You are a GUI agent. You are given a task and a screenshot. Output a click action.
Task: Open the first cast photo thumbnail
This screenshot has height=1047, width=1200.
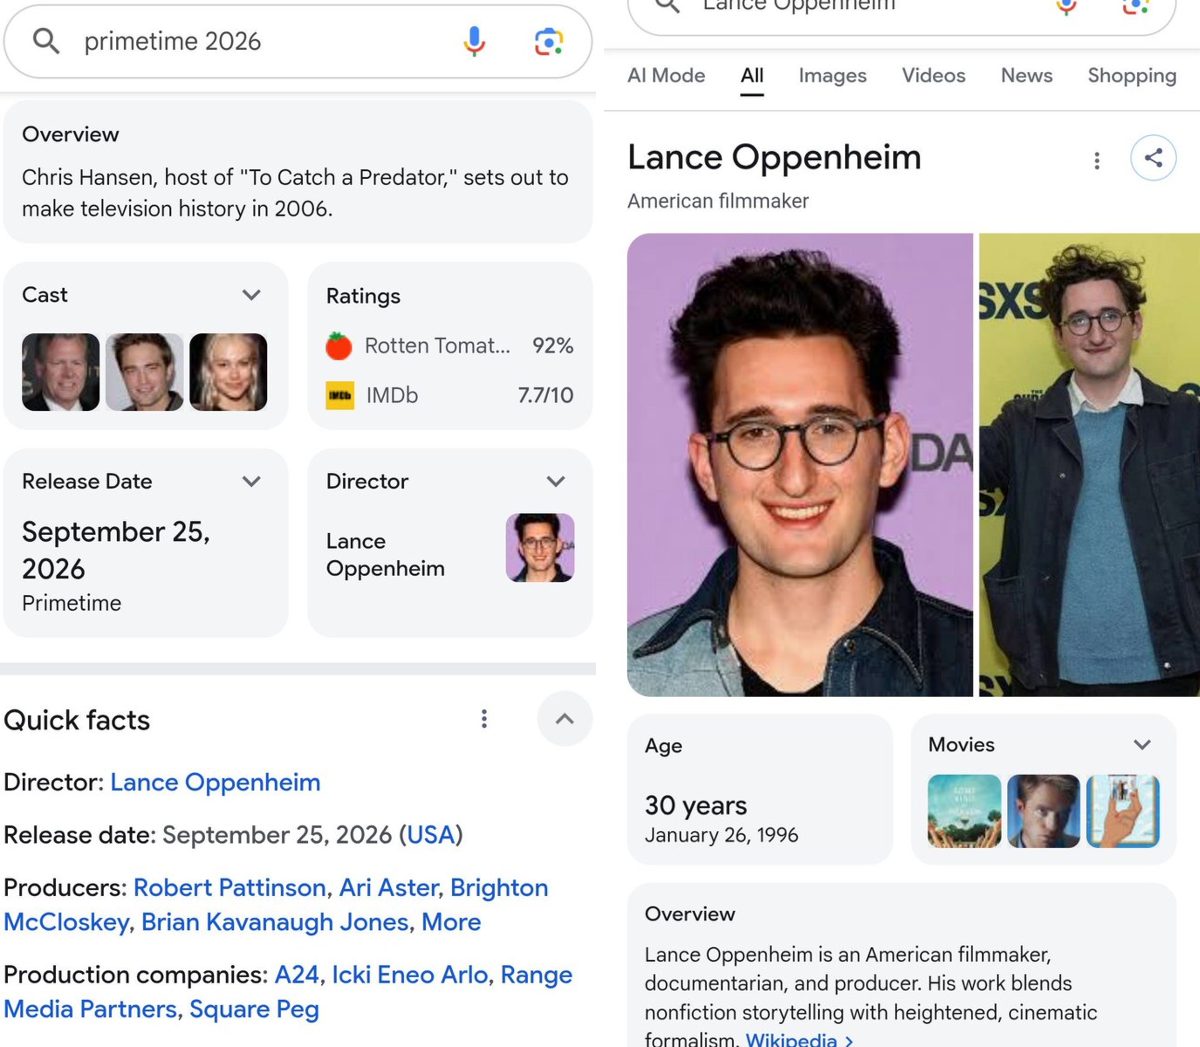click(x=61, y=372)
